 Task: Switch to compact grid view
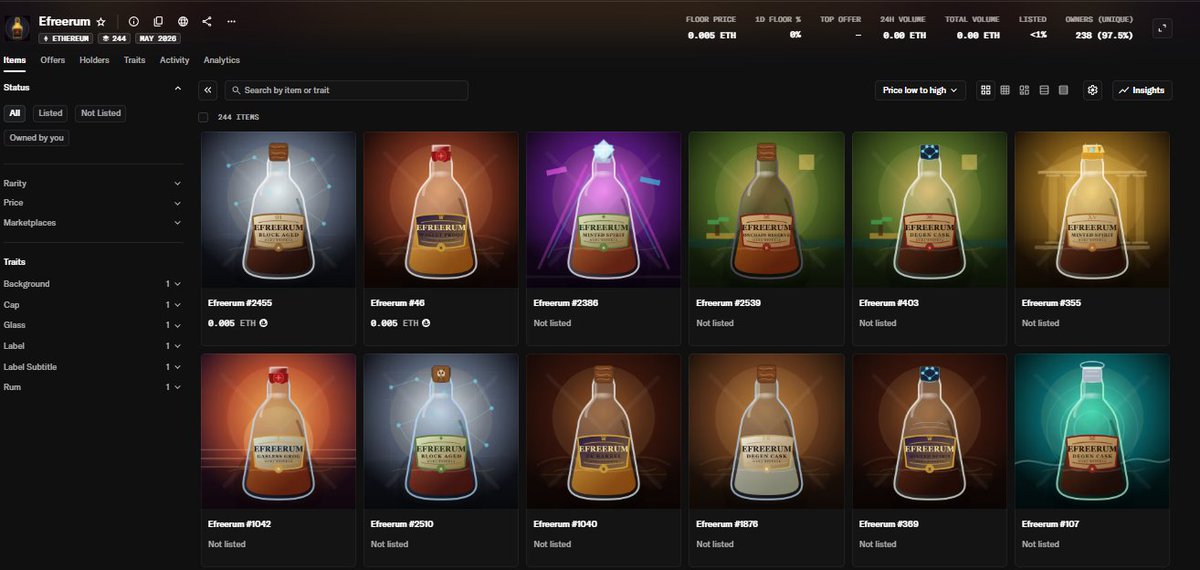[1005, 90]
